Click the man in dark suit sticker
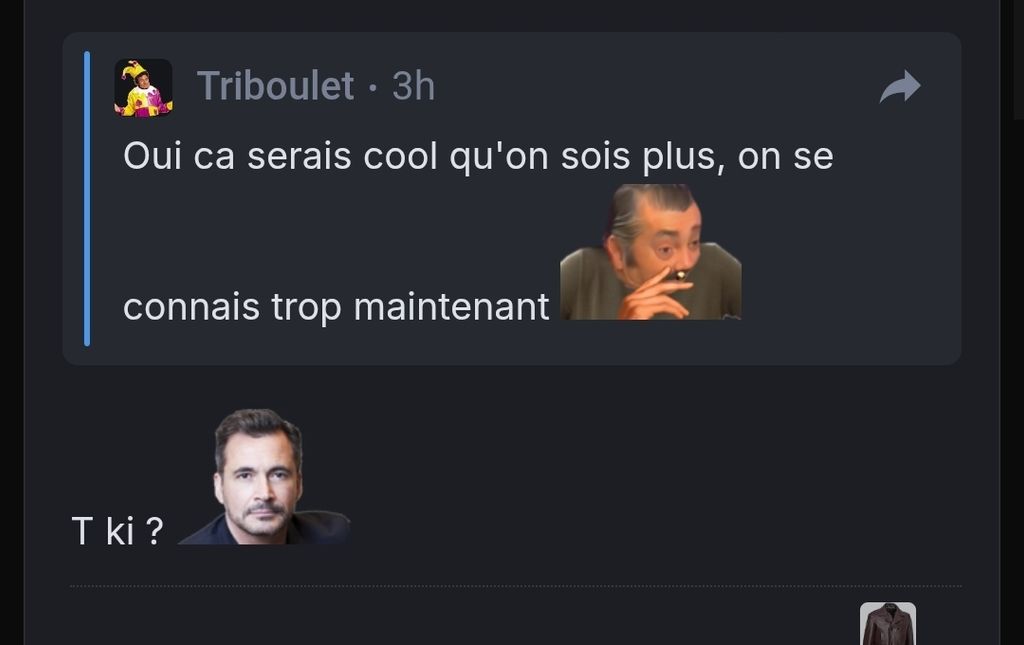 coord(264,477)
